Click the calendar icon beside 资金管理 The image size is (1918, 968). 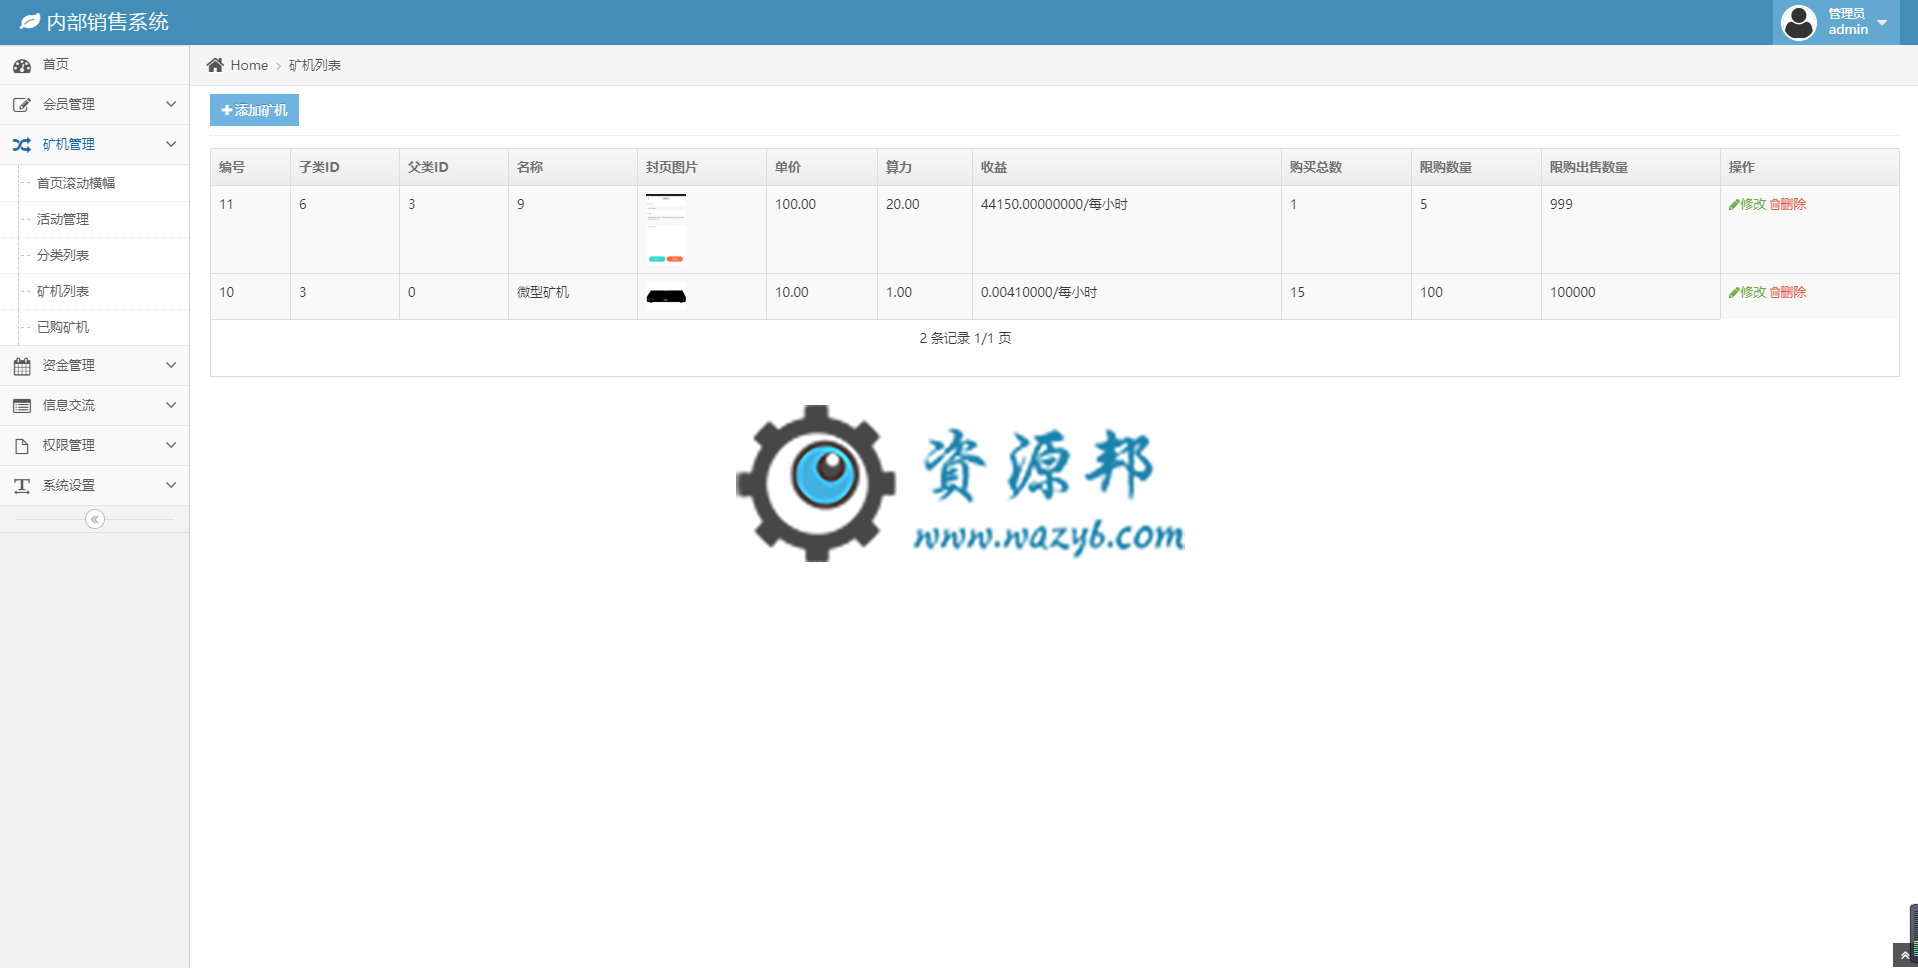22,366
